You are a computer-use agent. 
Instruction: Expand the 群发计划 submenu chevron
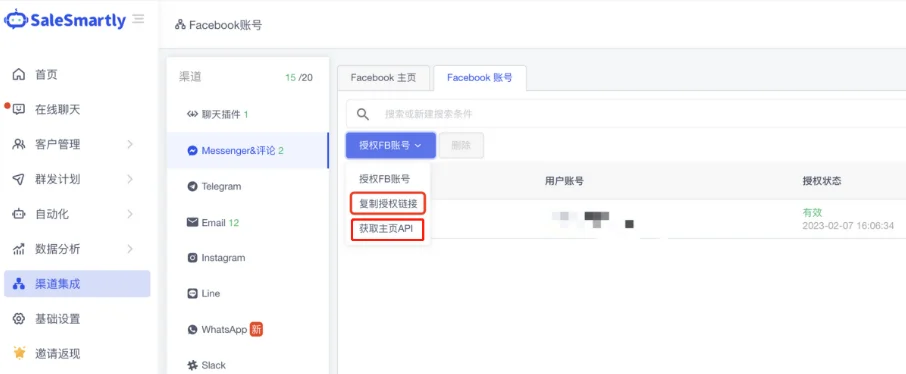coord(130,179)
